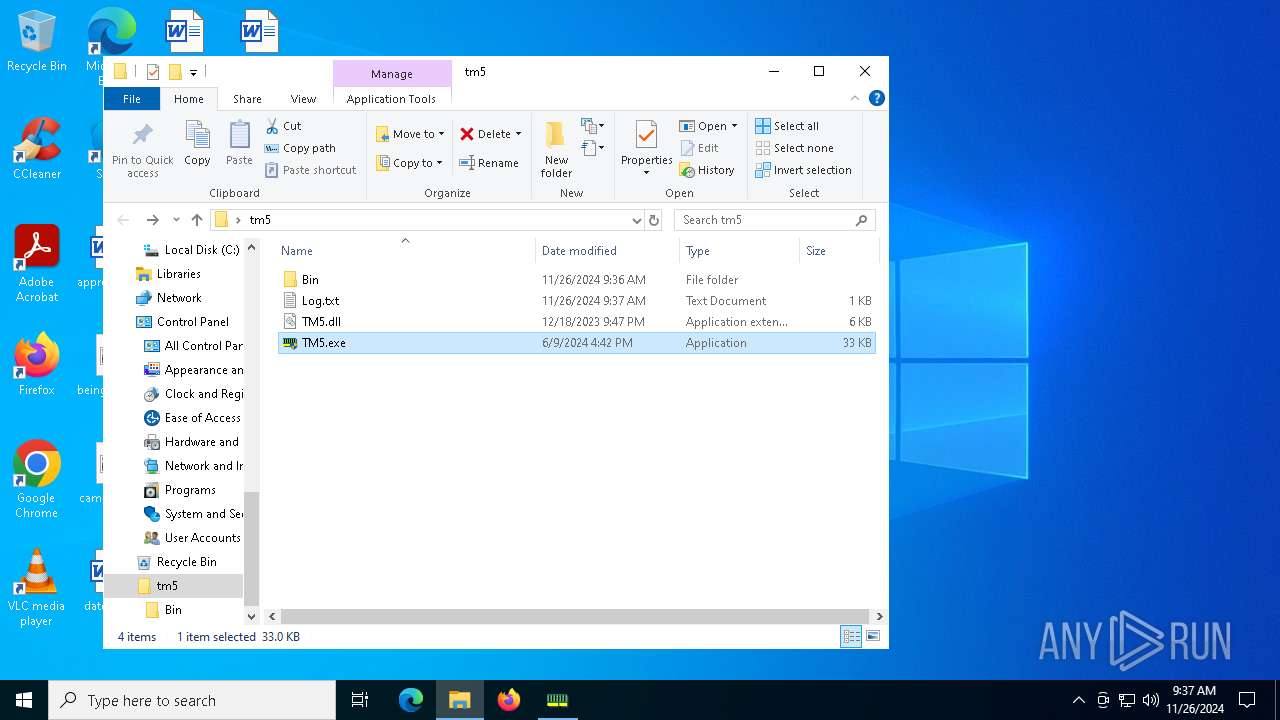1280x720 pixels.
Task: Click the Windows Start button
Action: pos(24,700)
